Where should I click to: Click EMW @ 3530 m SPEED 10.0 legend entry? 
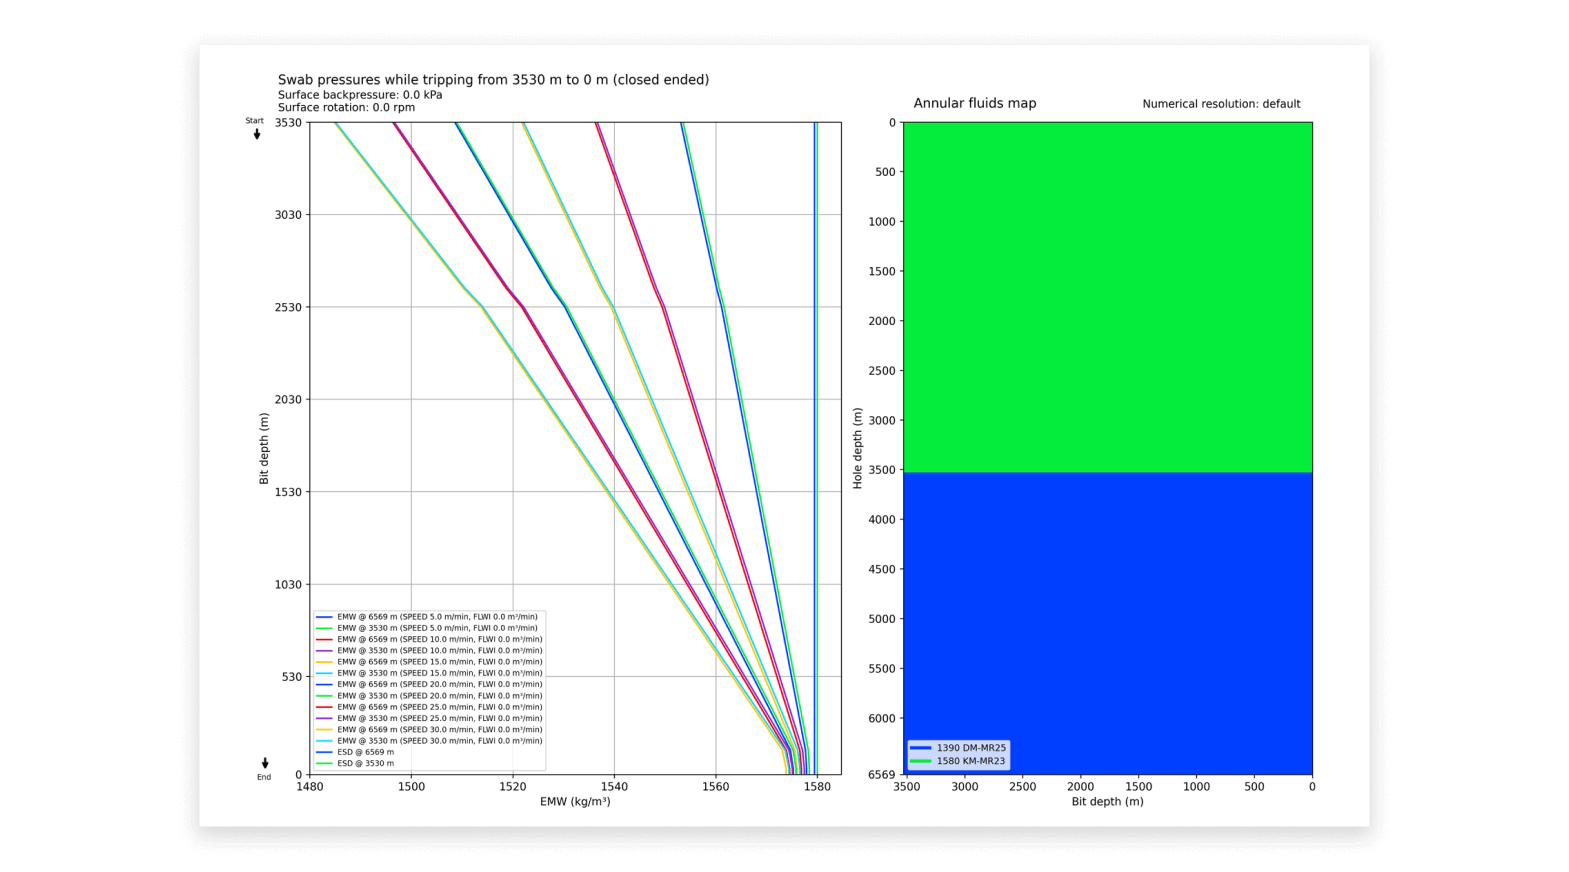pos(439,651)
